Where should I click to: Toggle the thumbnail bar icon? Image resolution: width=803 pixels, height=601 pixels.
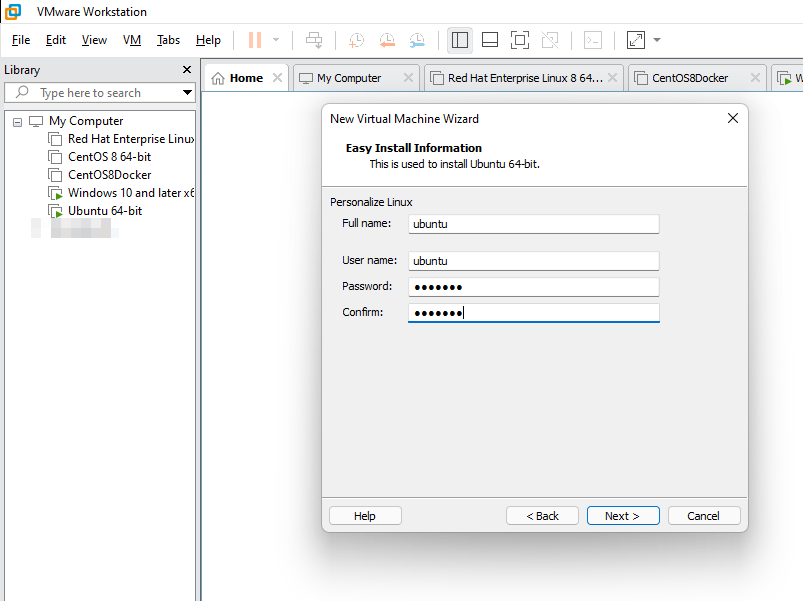pyautogui.click(x=490, y=40)
